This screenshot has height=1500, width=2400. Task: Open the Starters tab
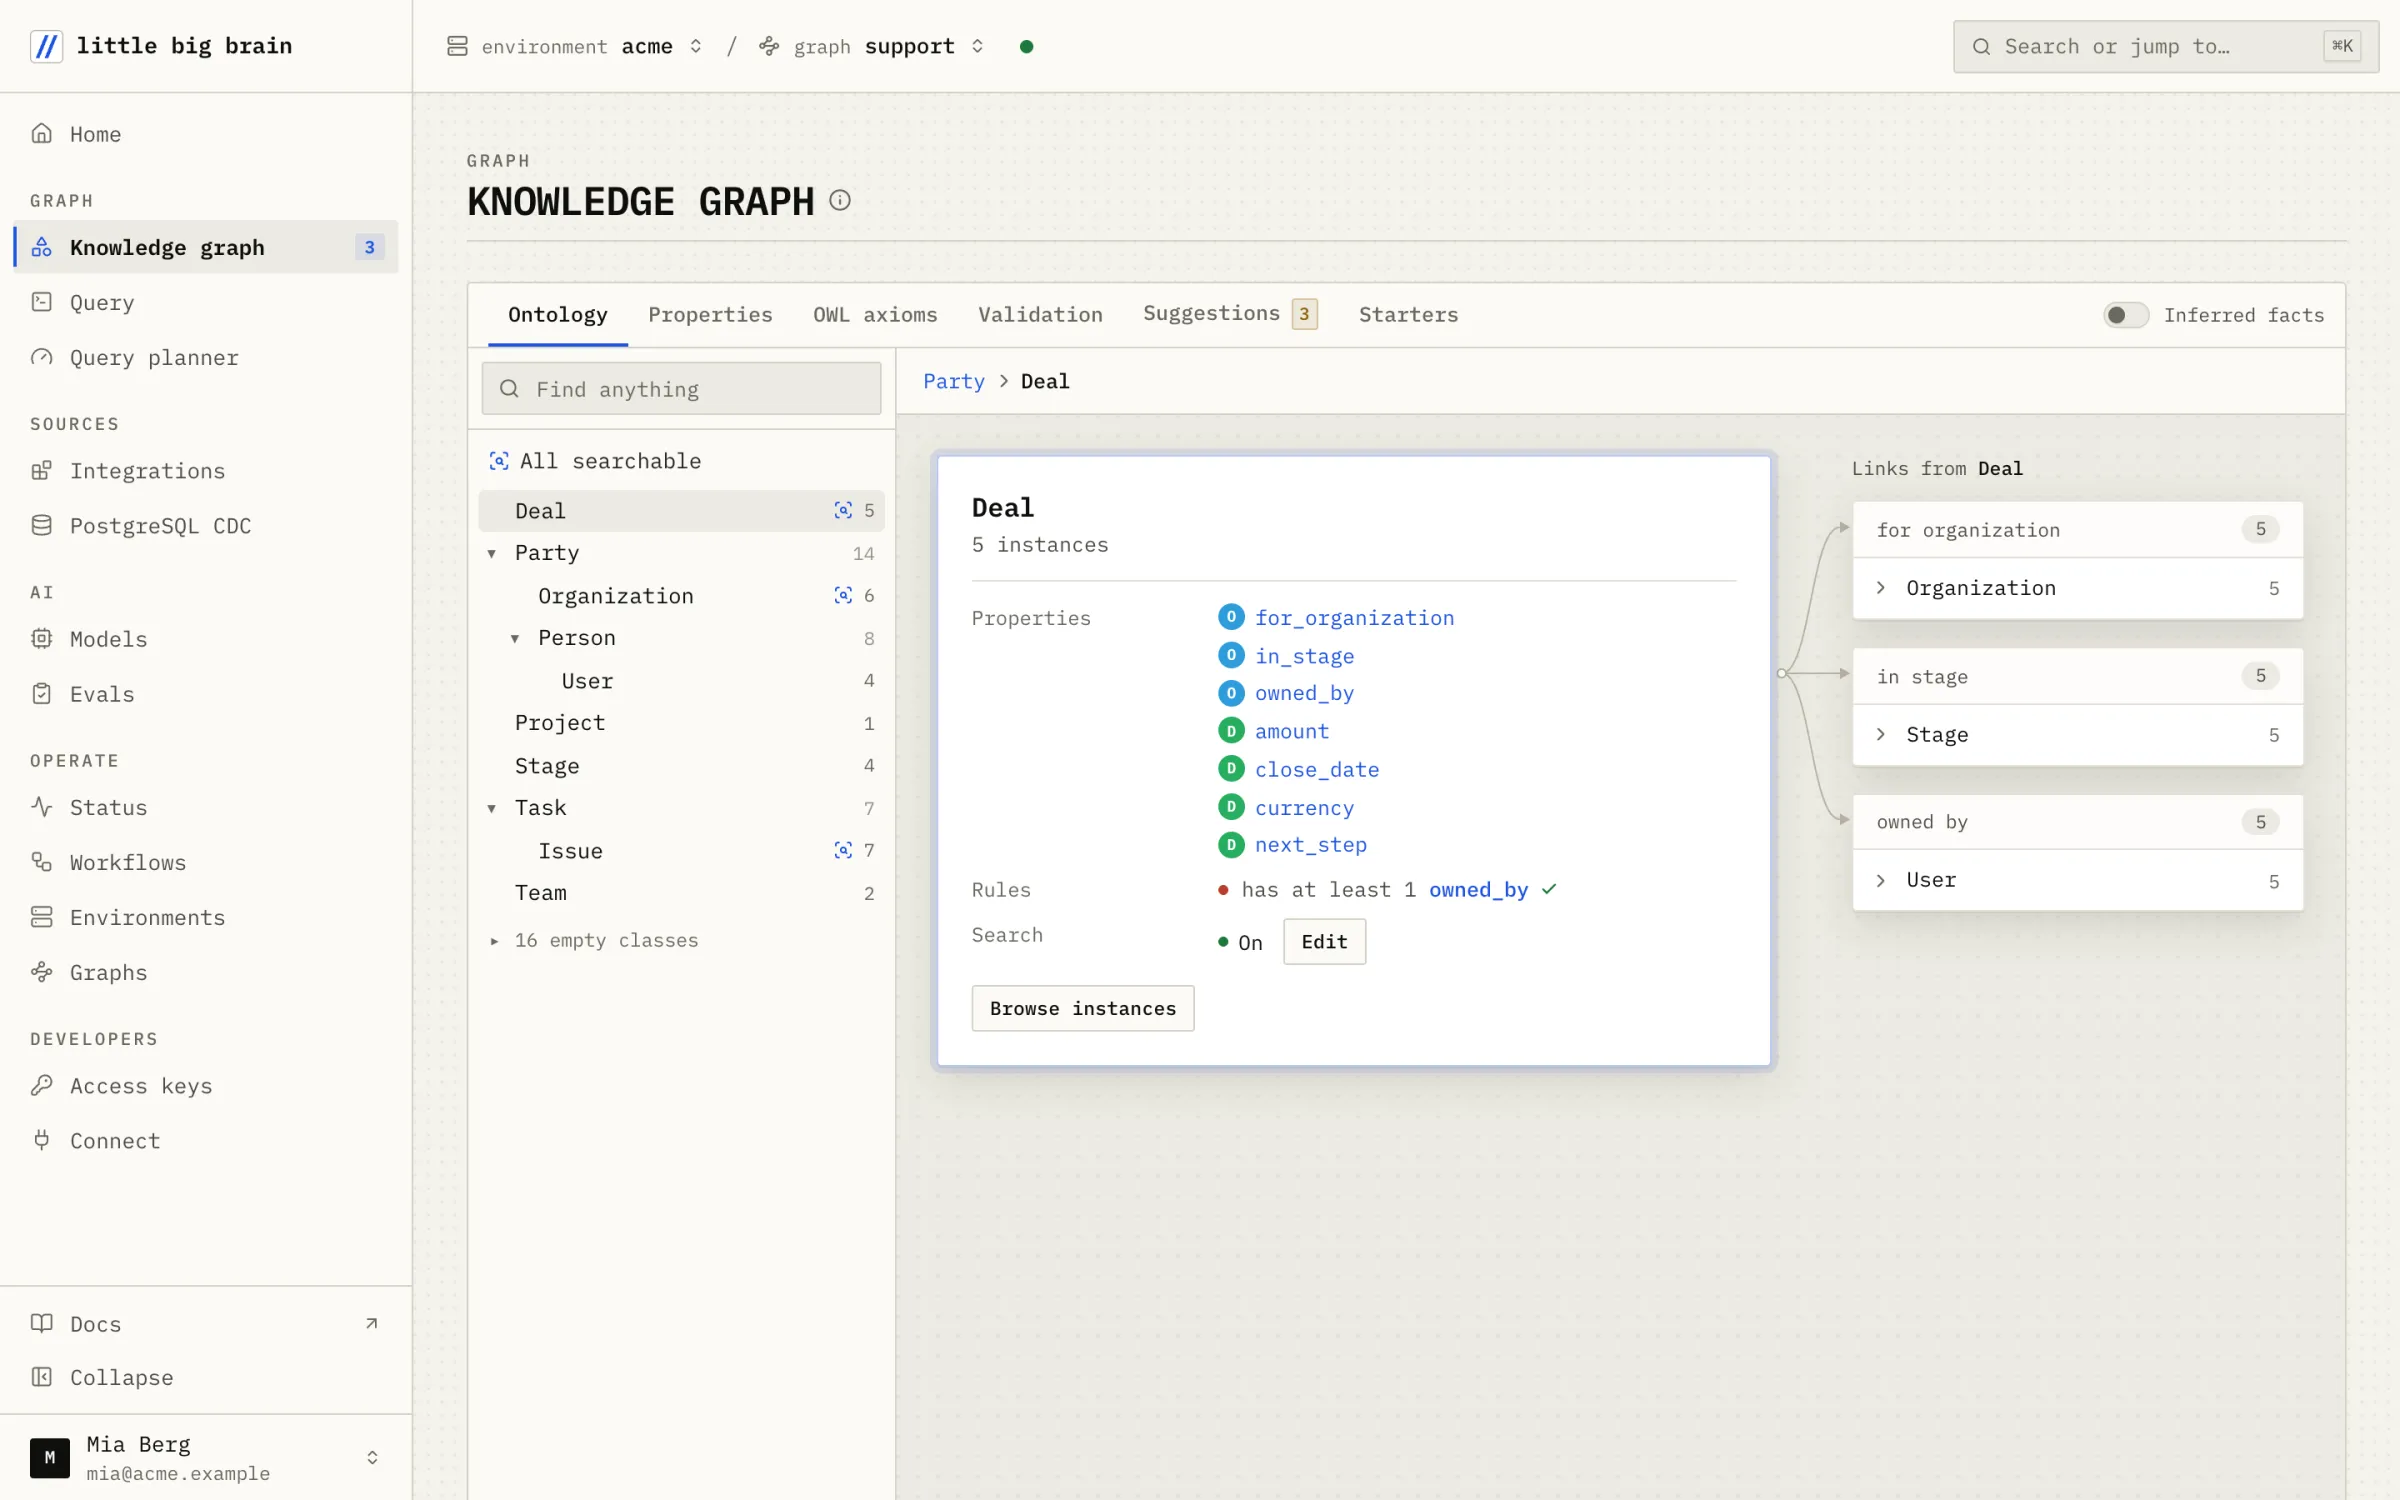(1408, 315)
